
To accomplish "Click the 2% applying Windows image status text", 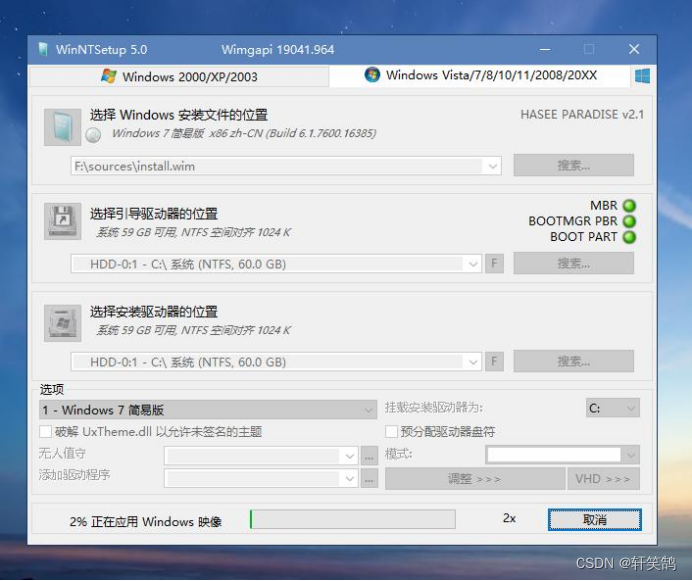I will click(146, 521).
